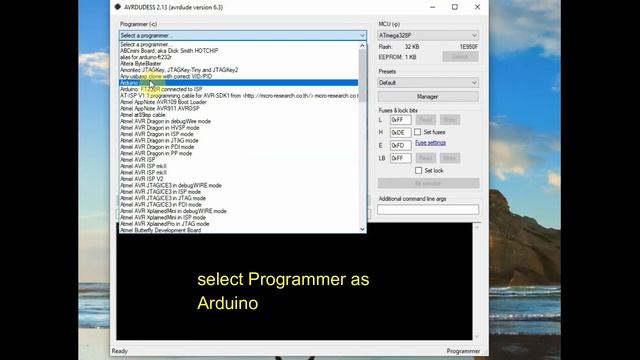Click the Bit selector button
Viewport: 640px width, 360px height.
click(428, 183)
